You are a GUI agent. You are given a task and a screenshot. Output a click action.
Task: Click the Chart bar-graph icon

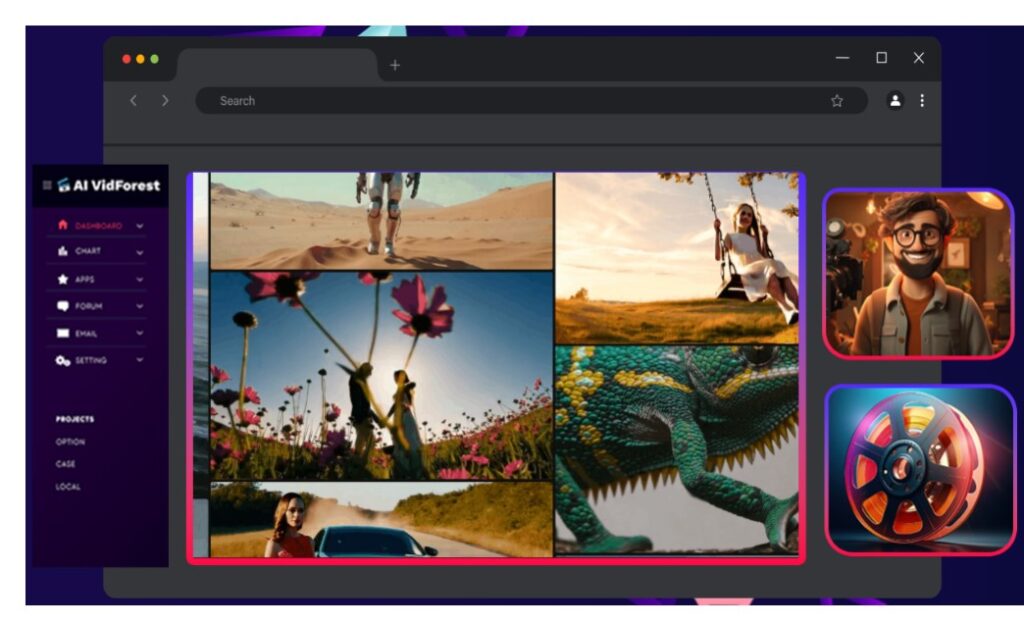point(63,251)
